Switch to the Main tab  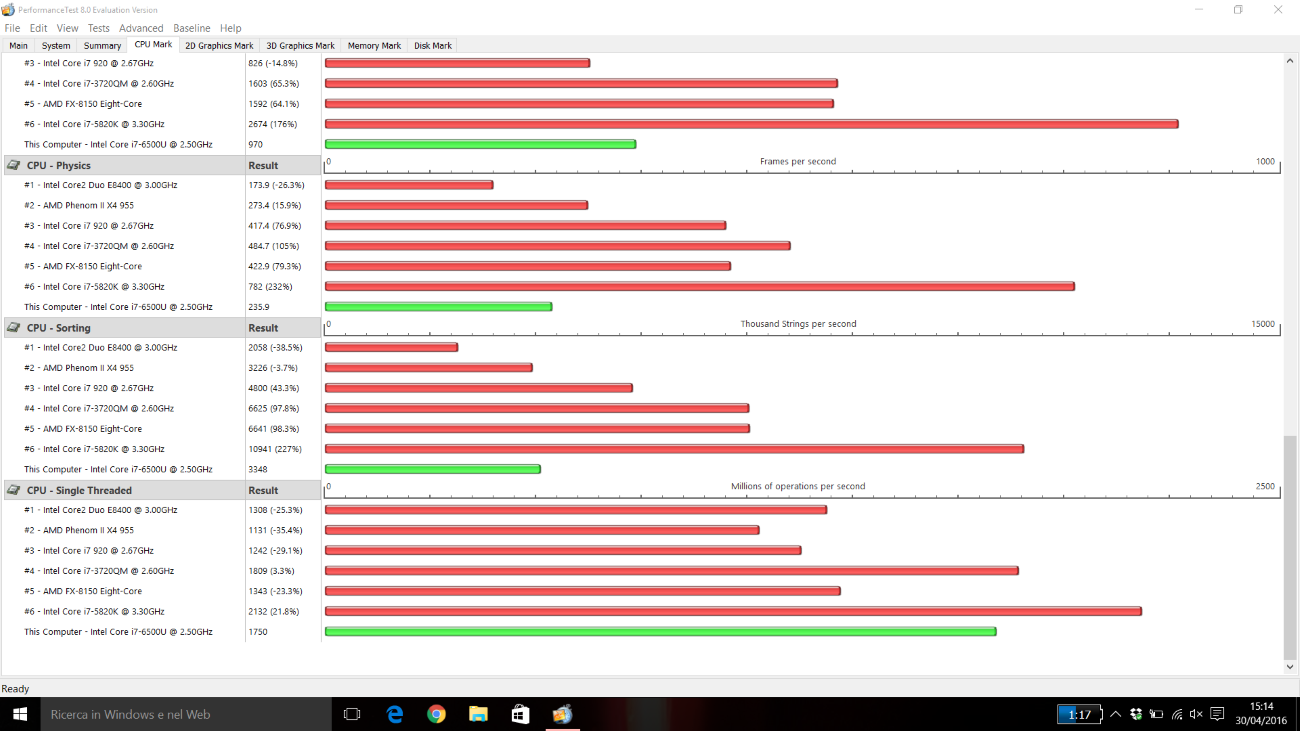pos(18,45)
